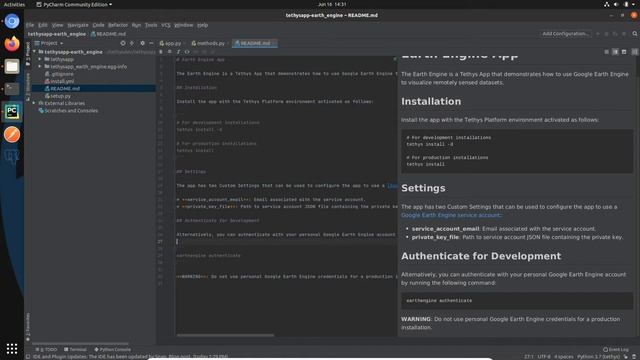Switch to editor-only view mode
The height and width of the screenshot is (360, 640).
coord(607,52)
